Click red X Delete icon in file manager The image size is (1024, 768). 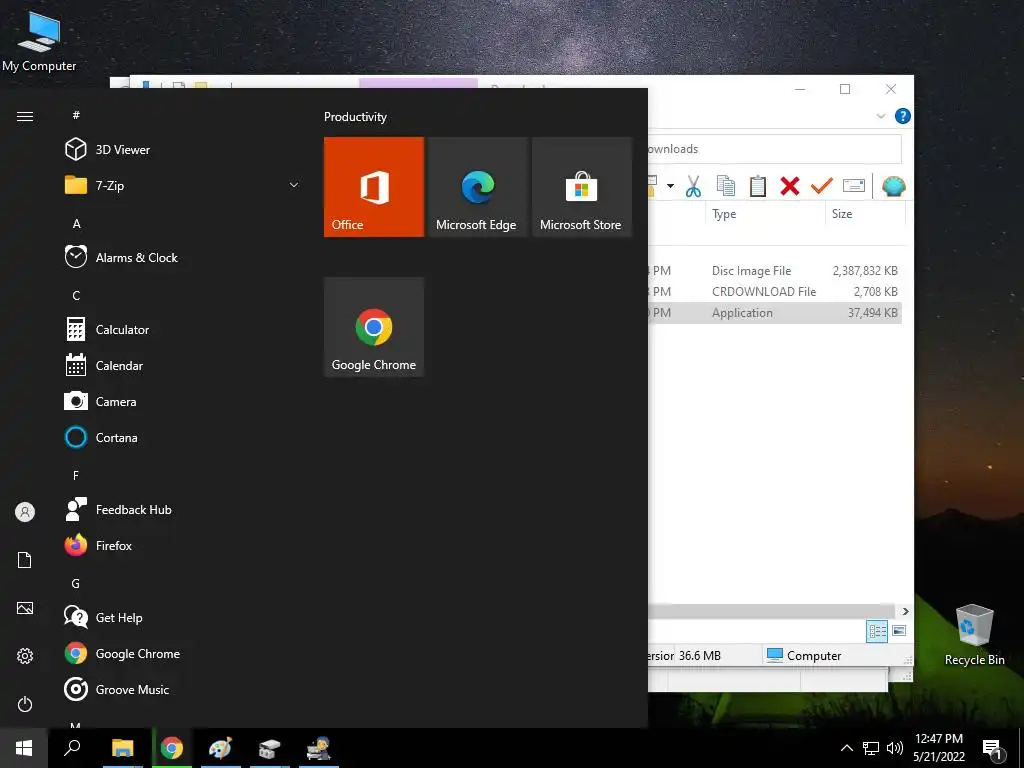[x=790, y=186]
